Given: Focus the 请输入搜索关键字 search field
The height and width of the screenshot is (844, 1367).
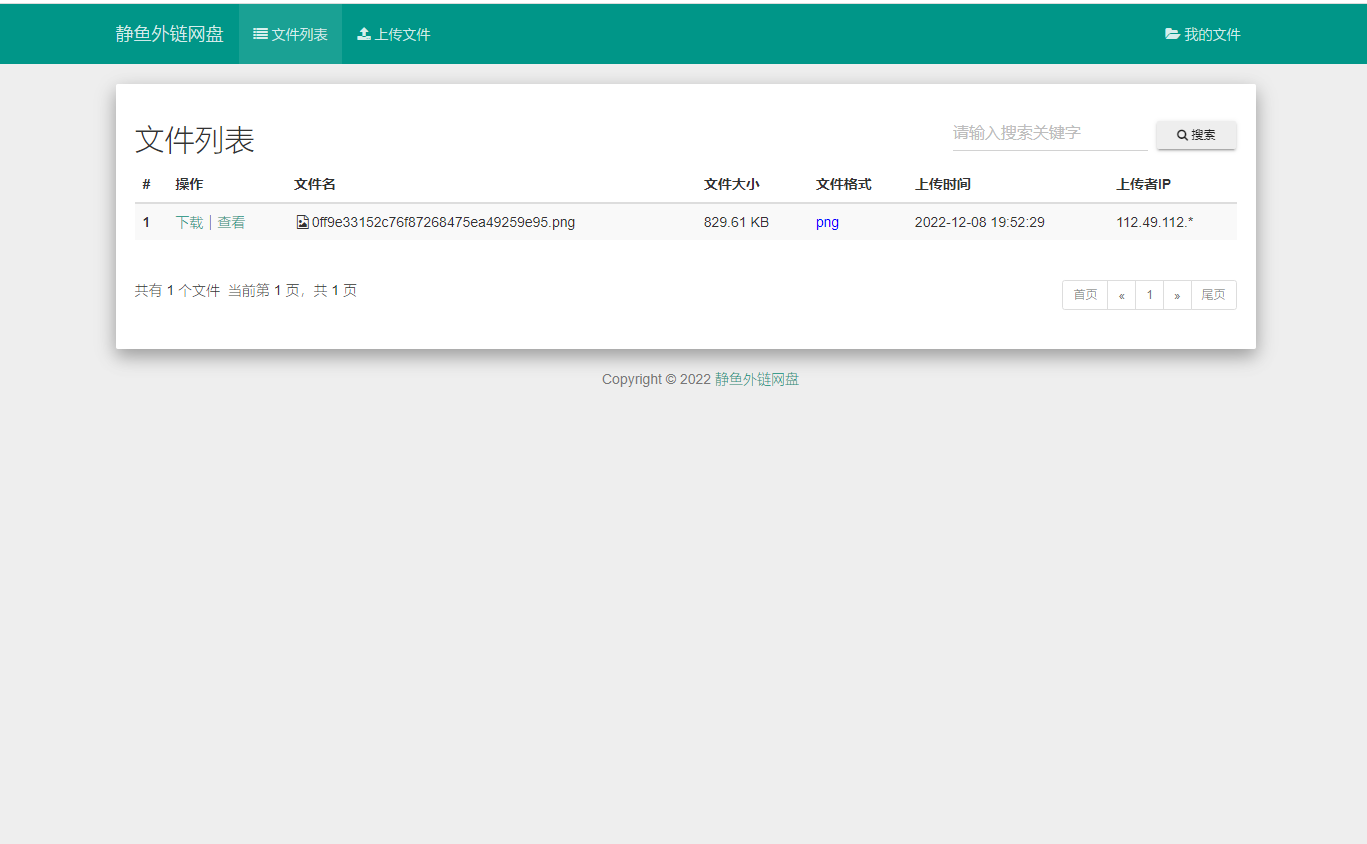Looking at the screenshot, I should coord(1049,133).
